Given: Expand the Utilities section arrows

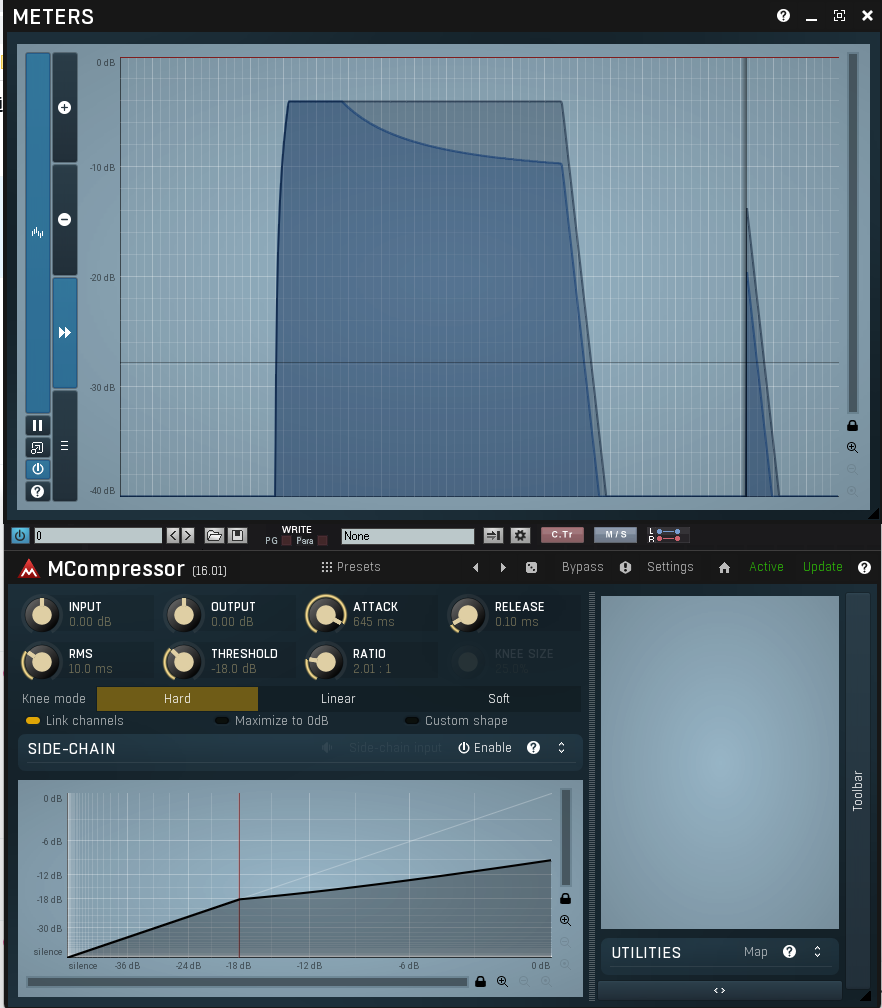Looking at the screenshot, I should (x=817, y=952).
